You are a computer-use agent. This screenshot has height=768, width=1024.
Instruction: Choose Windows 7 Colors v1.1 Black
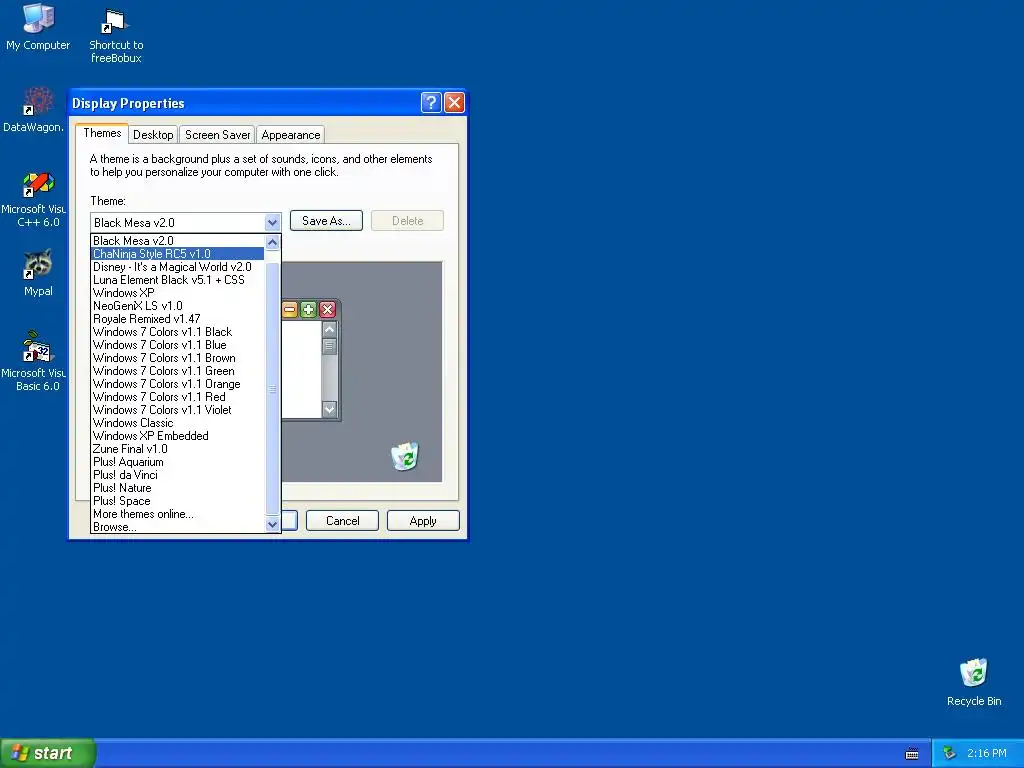coord(178,332)
